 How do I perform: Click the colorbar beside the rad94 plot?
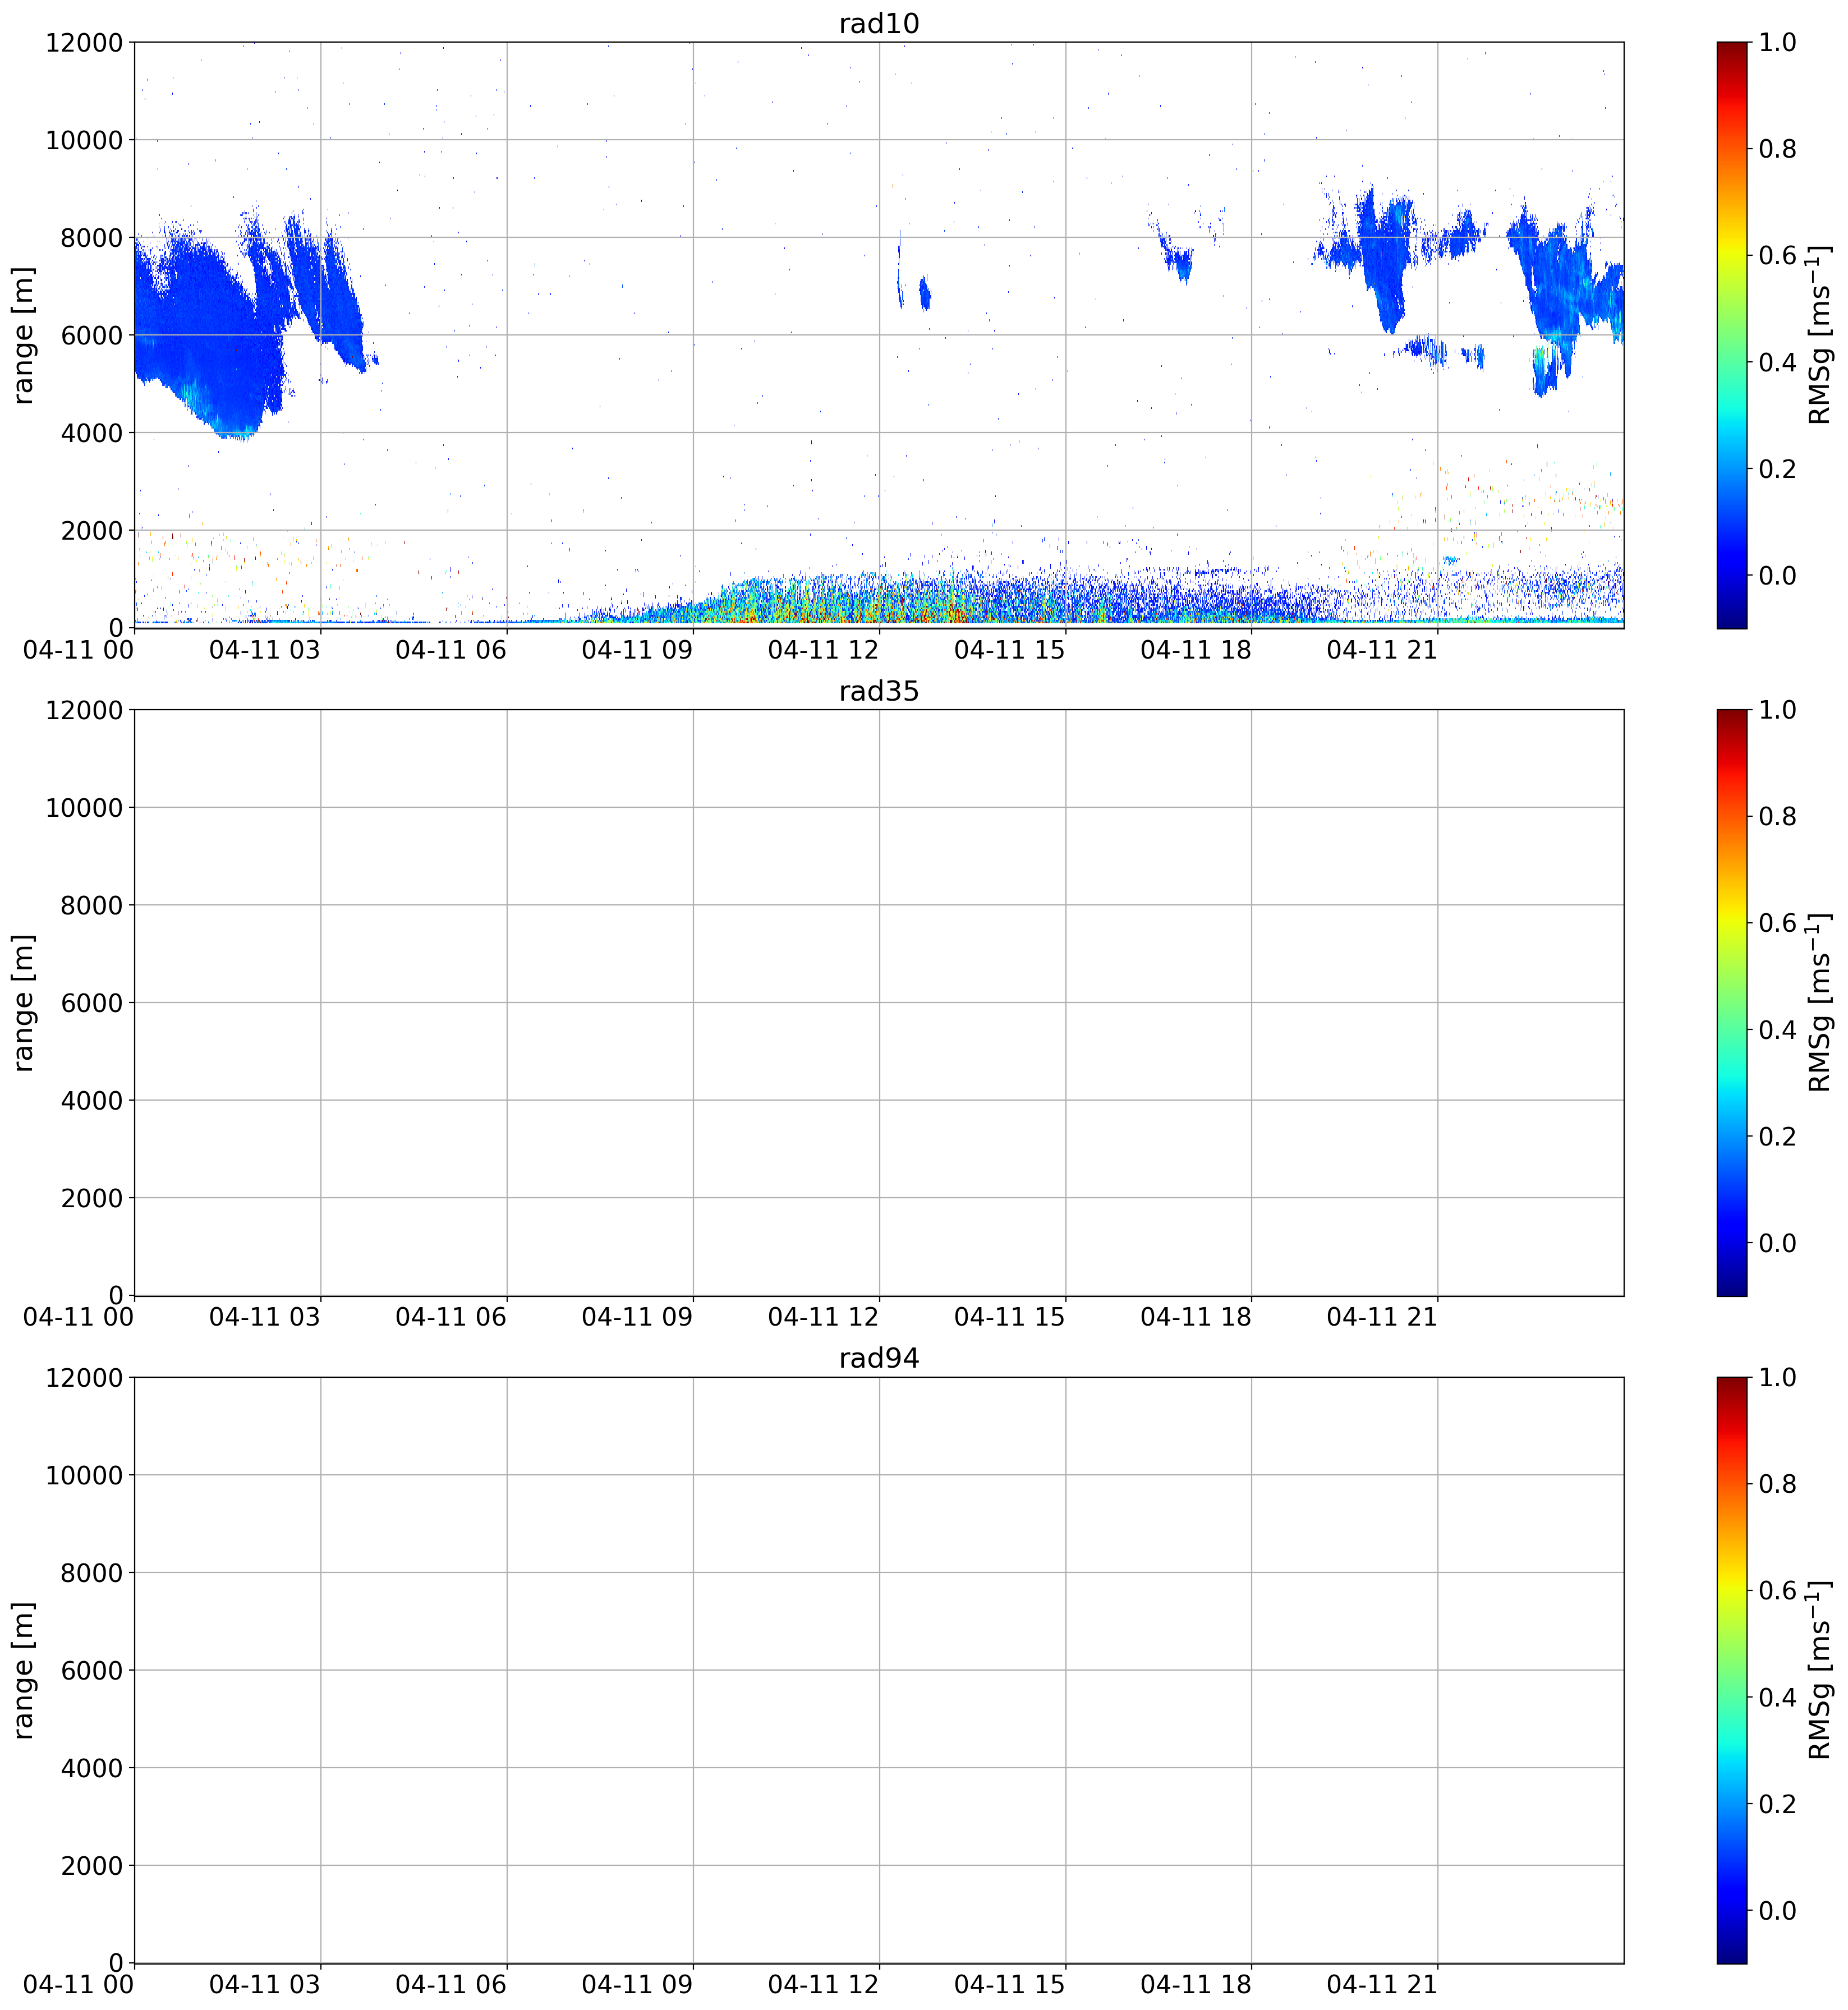coord(1732,1670)
